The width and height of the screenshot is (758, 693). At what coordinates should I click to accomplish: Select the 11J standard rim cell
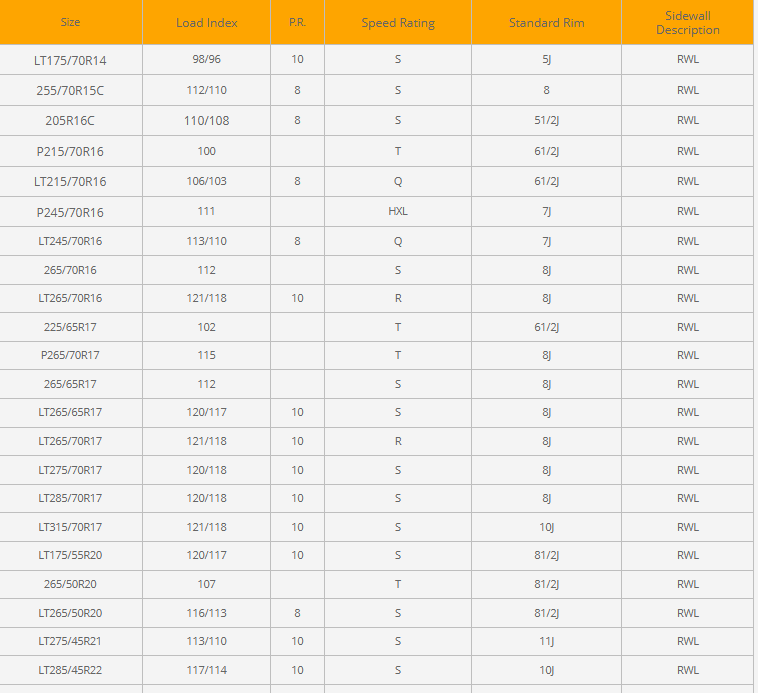[x=546, y=641]
